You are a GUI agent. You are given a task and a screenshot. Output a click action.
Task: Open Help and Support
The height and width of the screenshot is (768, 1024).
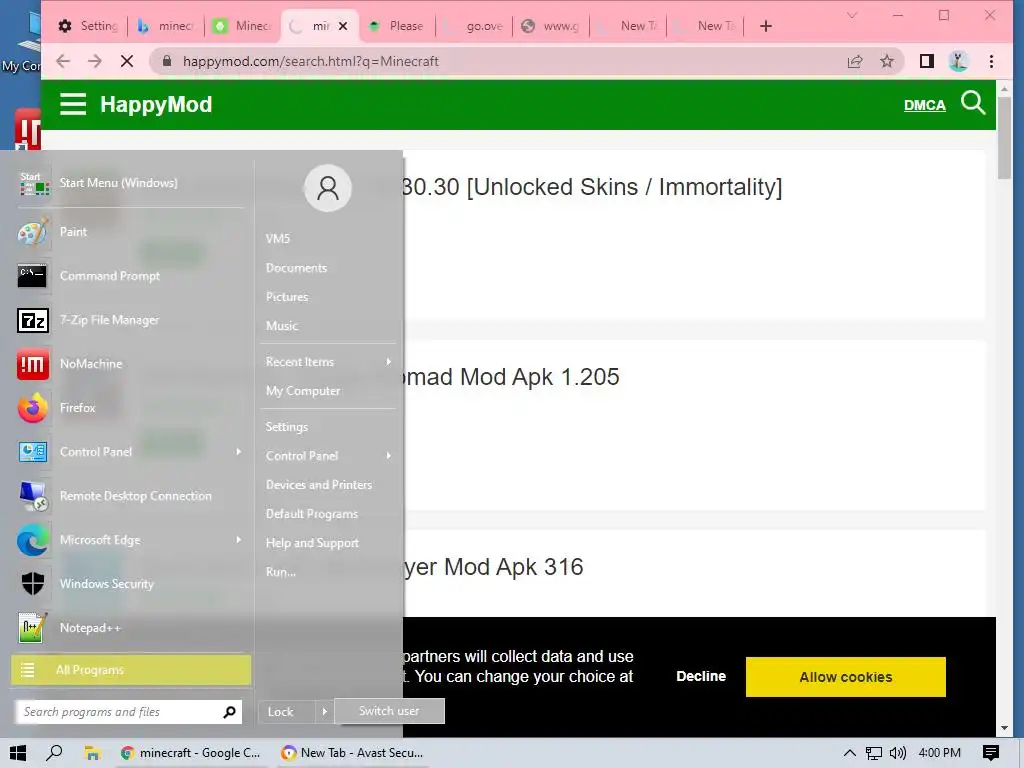point(312,543)
